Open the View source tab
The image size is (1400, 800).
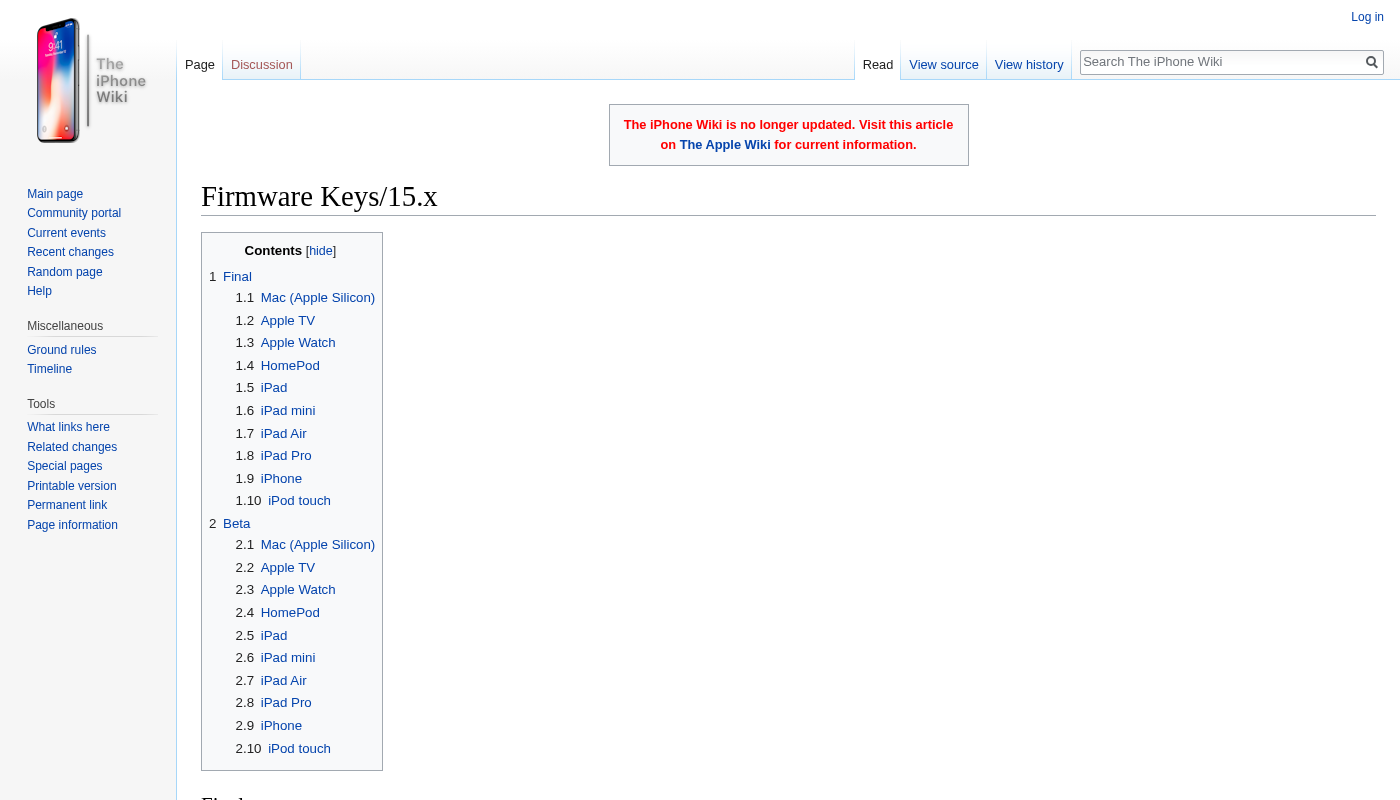pos(943,65)
